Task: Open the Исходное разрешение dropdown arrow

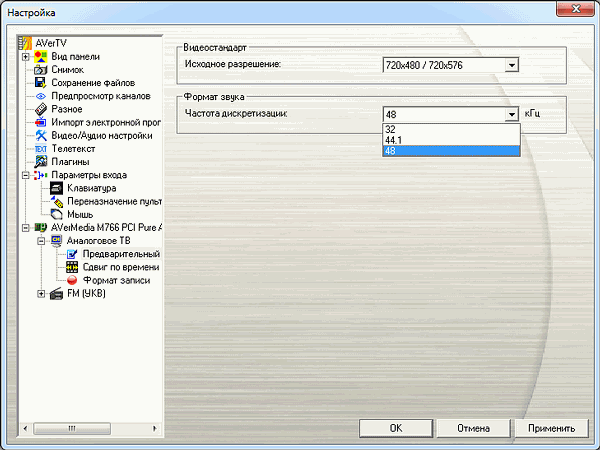Action: point(512,65)
